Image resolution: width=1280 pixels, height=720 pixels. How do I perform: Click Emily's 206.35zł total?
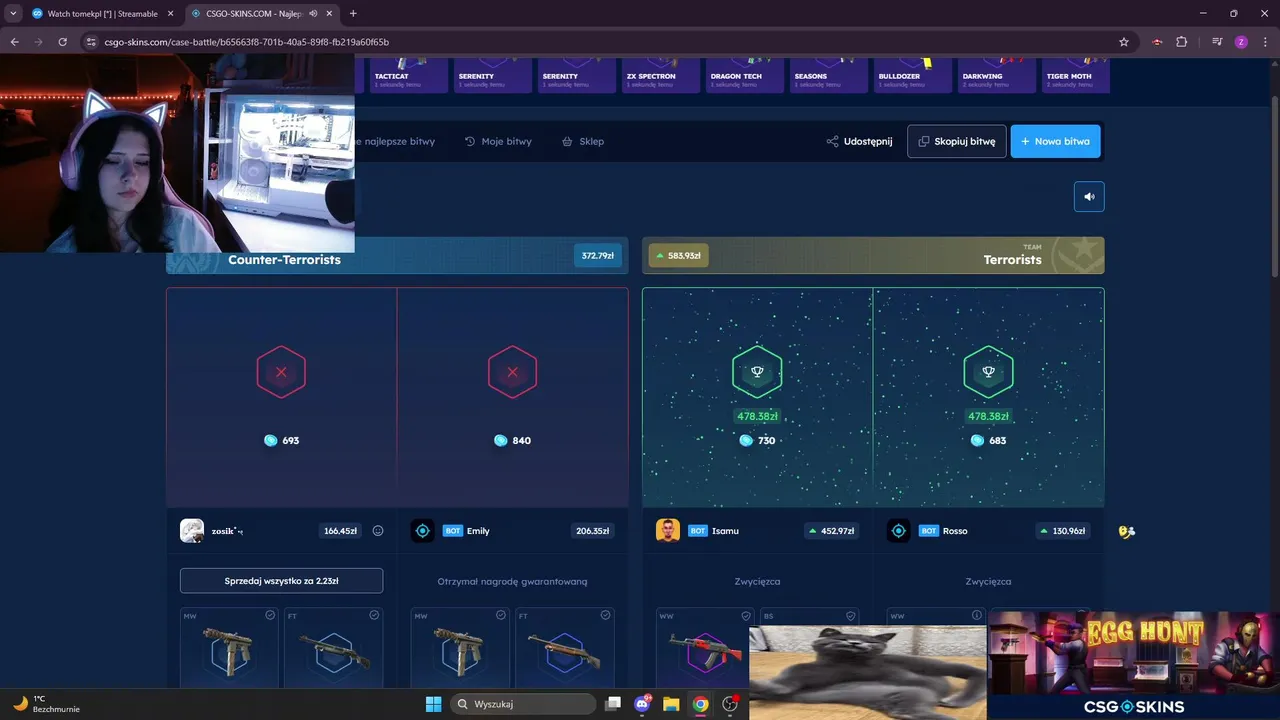[593, 531]
